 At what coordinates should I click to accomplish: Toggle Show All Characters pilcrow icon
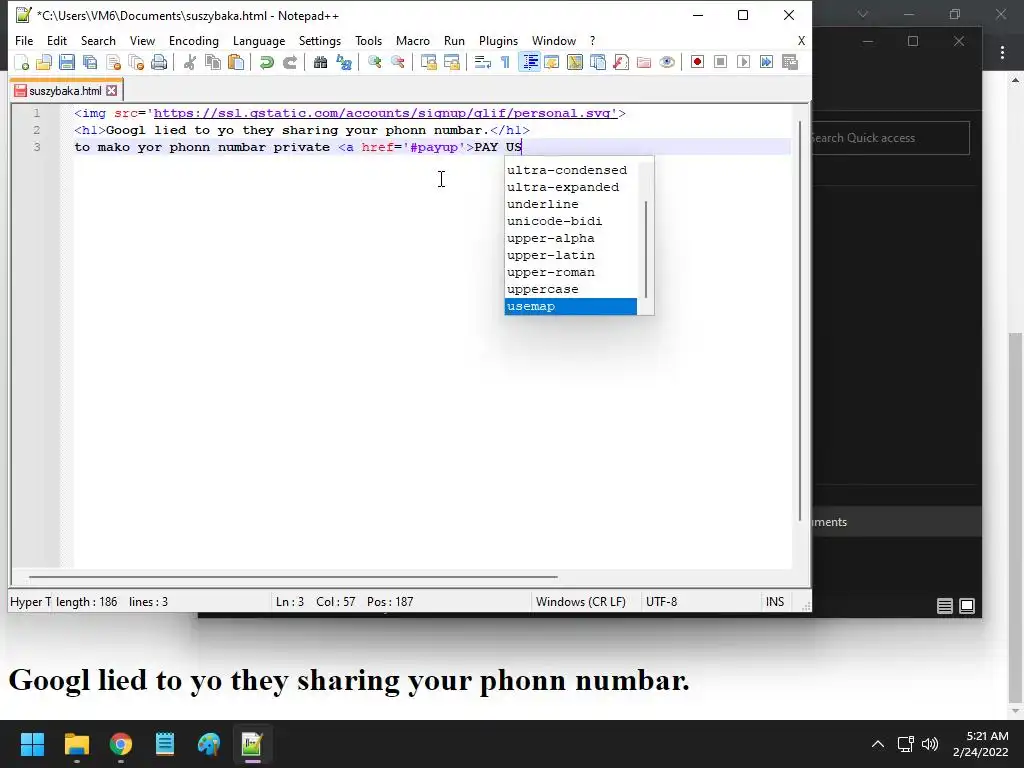[505, 62]
